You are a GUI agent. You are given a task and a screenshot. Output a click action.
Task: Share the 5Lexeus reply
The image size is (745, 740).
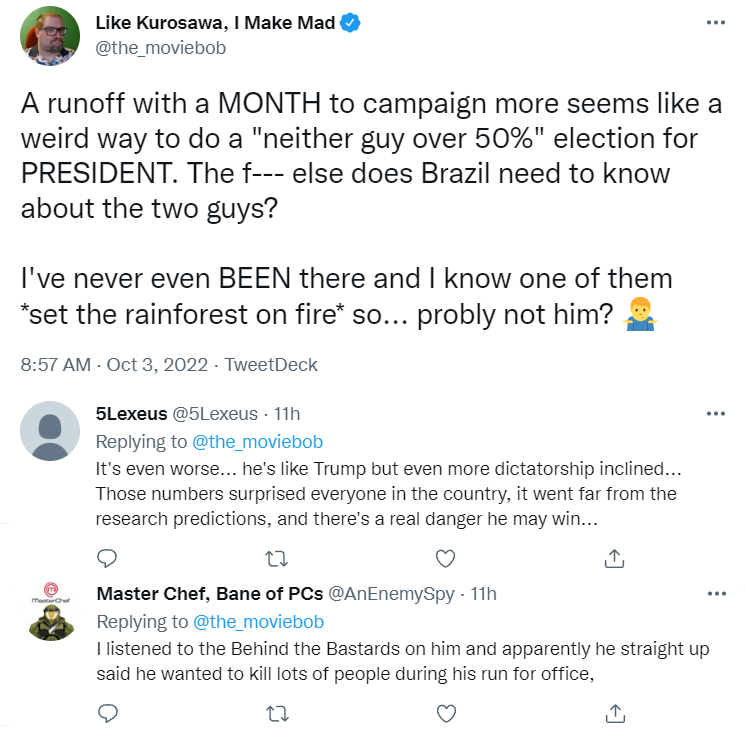[x=617, y=558]
